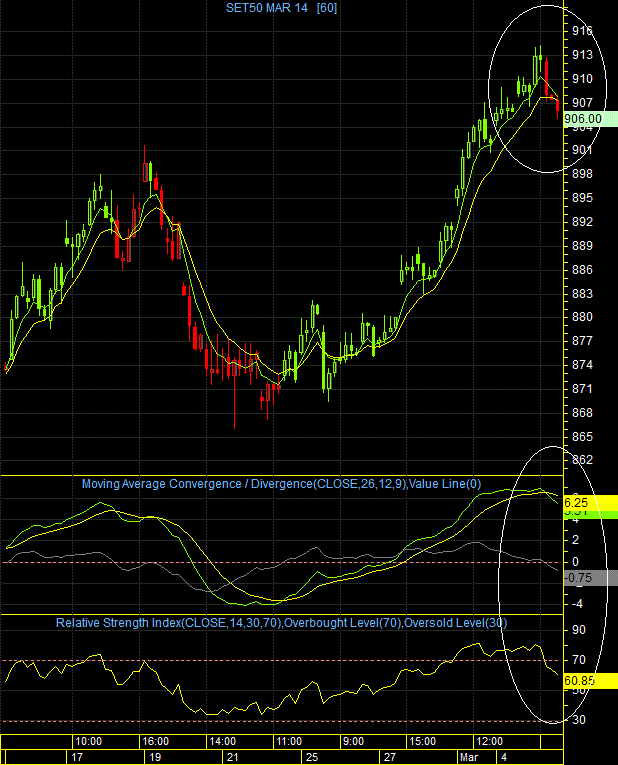Click date 19 on the date axis

(155, 758)
